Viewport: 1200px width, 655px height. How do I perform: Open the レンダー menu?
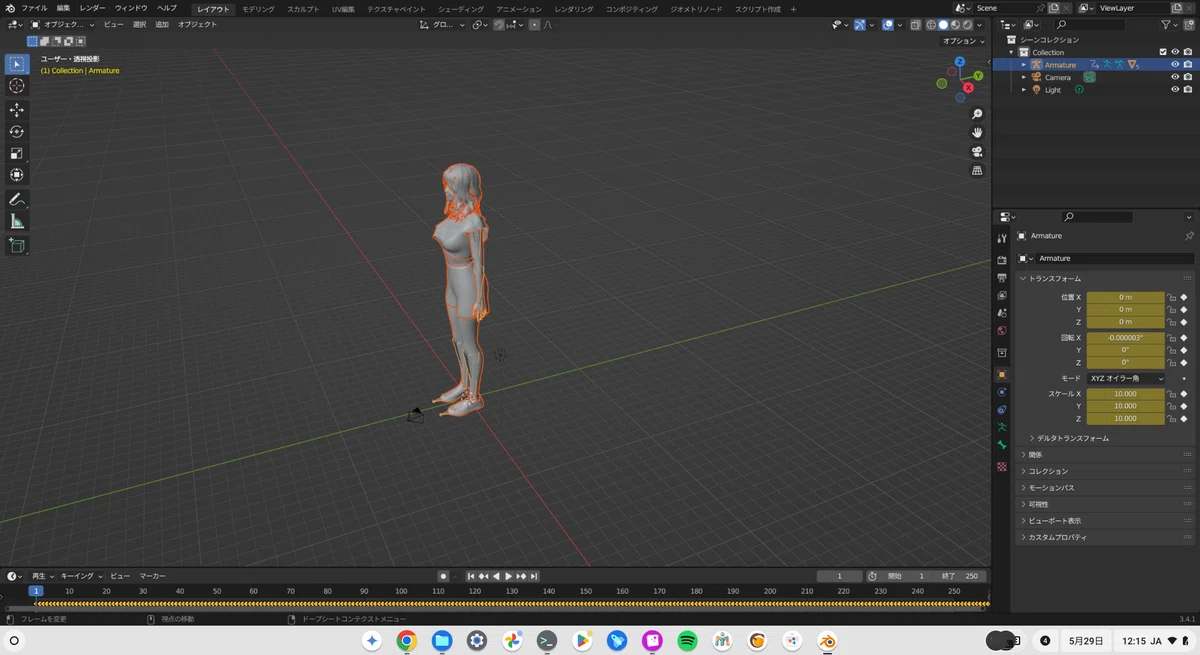click(x=92, y=8)
